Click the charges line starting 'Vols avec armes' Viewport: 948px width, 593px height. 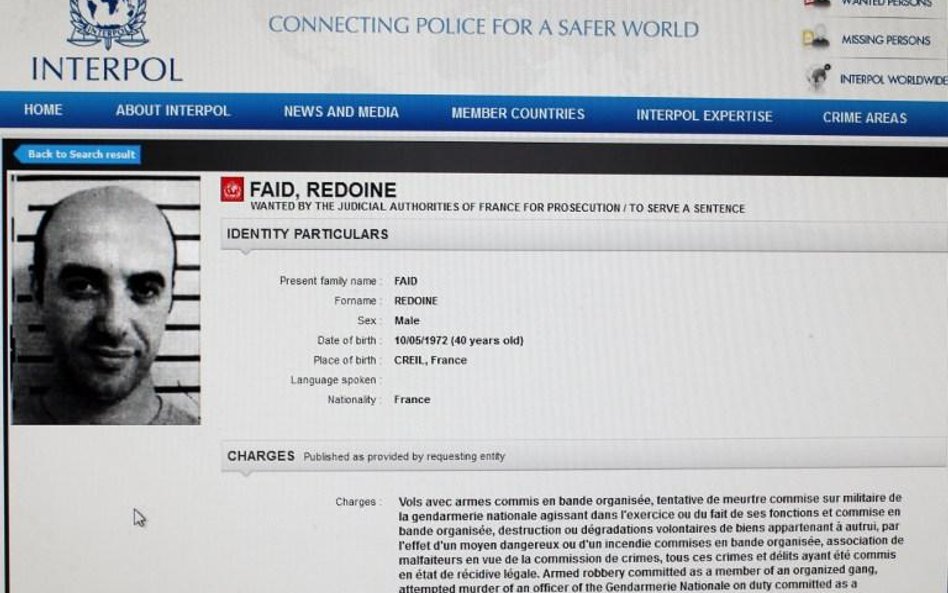pyautogui.click(x=650, y=500)
